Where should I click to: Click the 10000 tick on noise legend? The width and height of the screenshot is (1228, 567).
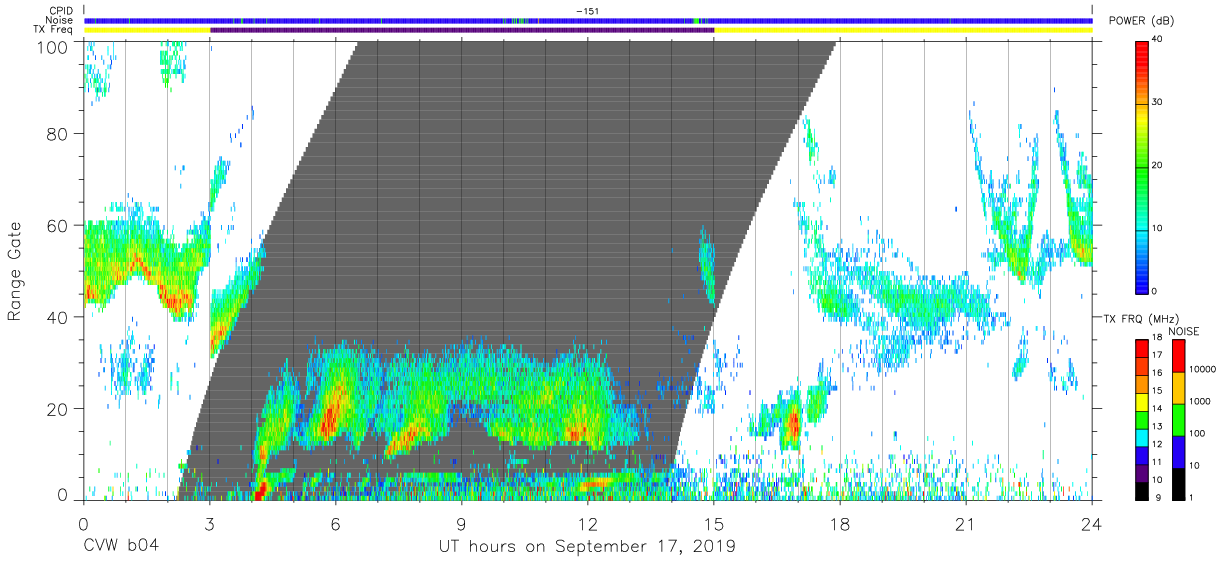pyautogui.click(x=1202, y=370)
